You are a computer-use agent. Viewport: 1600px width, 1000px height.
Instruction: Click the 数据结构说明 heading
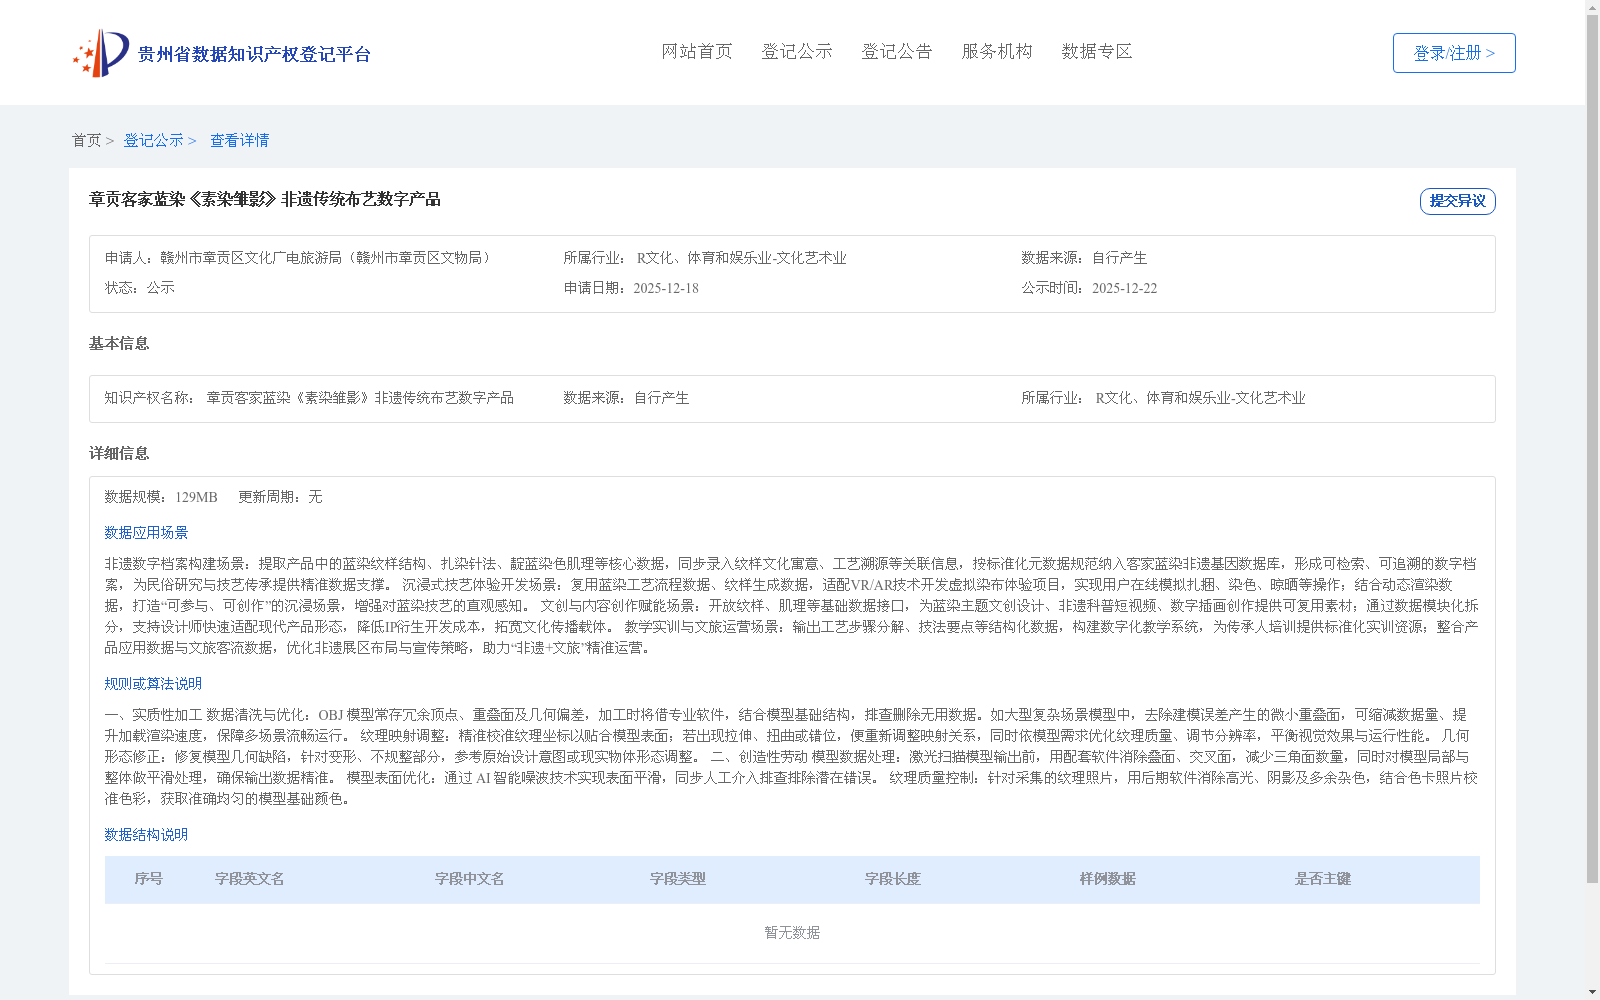click(x=146, y=835)
